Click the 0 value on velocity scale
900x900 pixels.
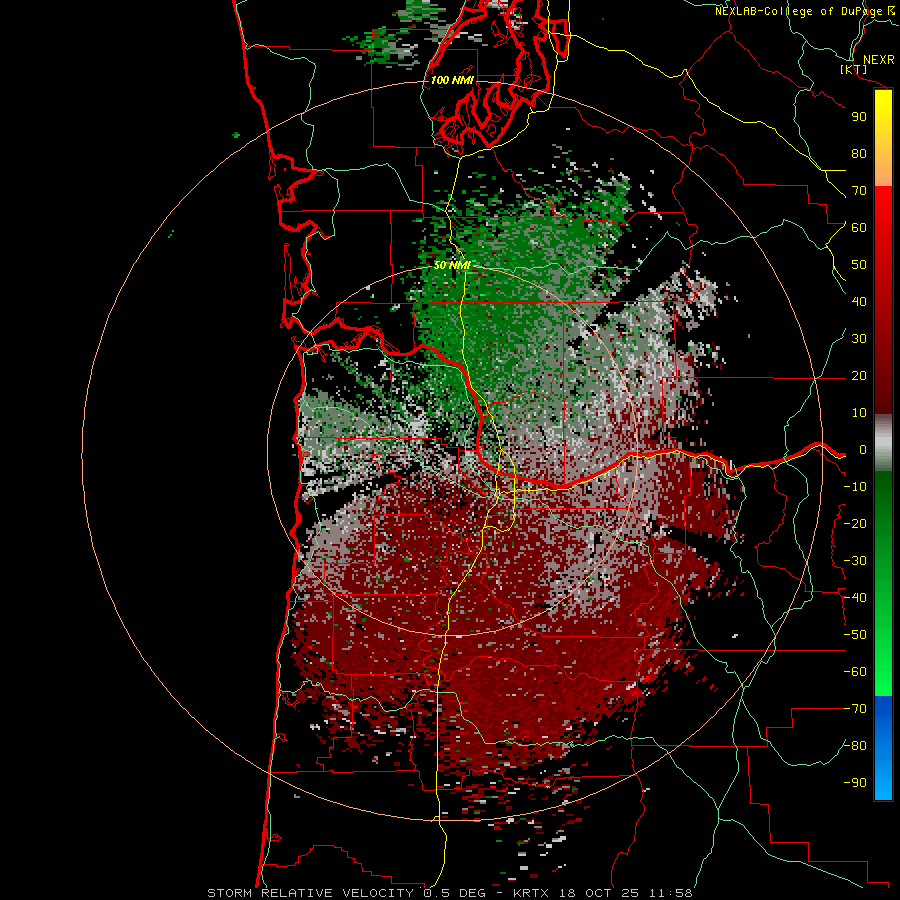863,450
